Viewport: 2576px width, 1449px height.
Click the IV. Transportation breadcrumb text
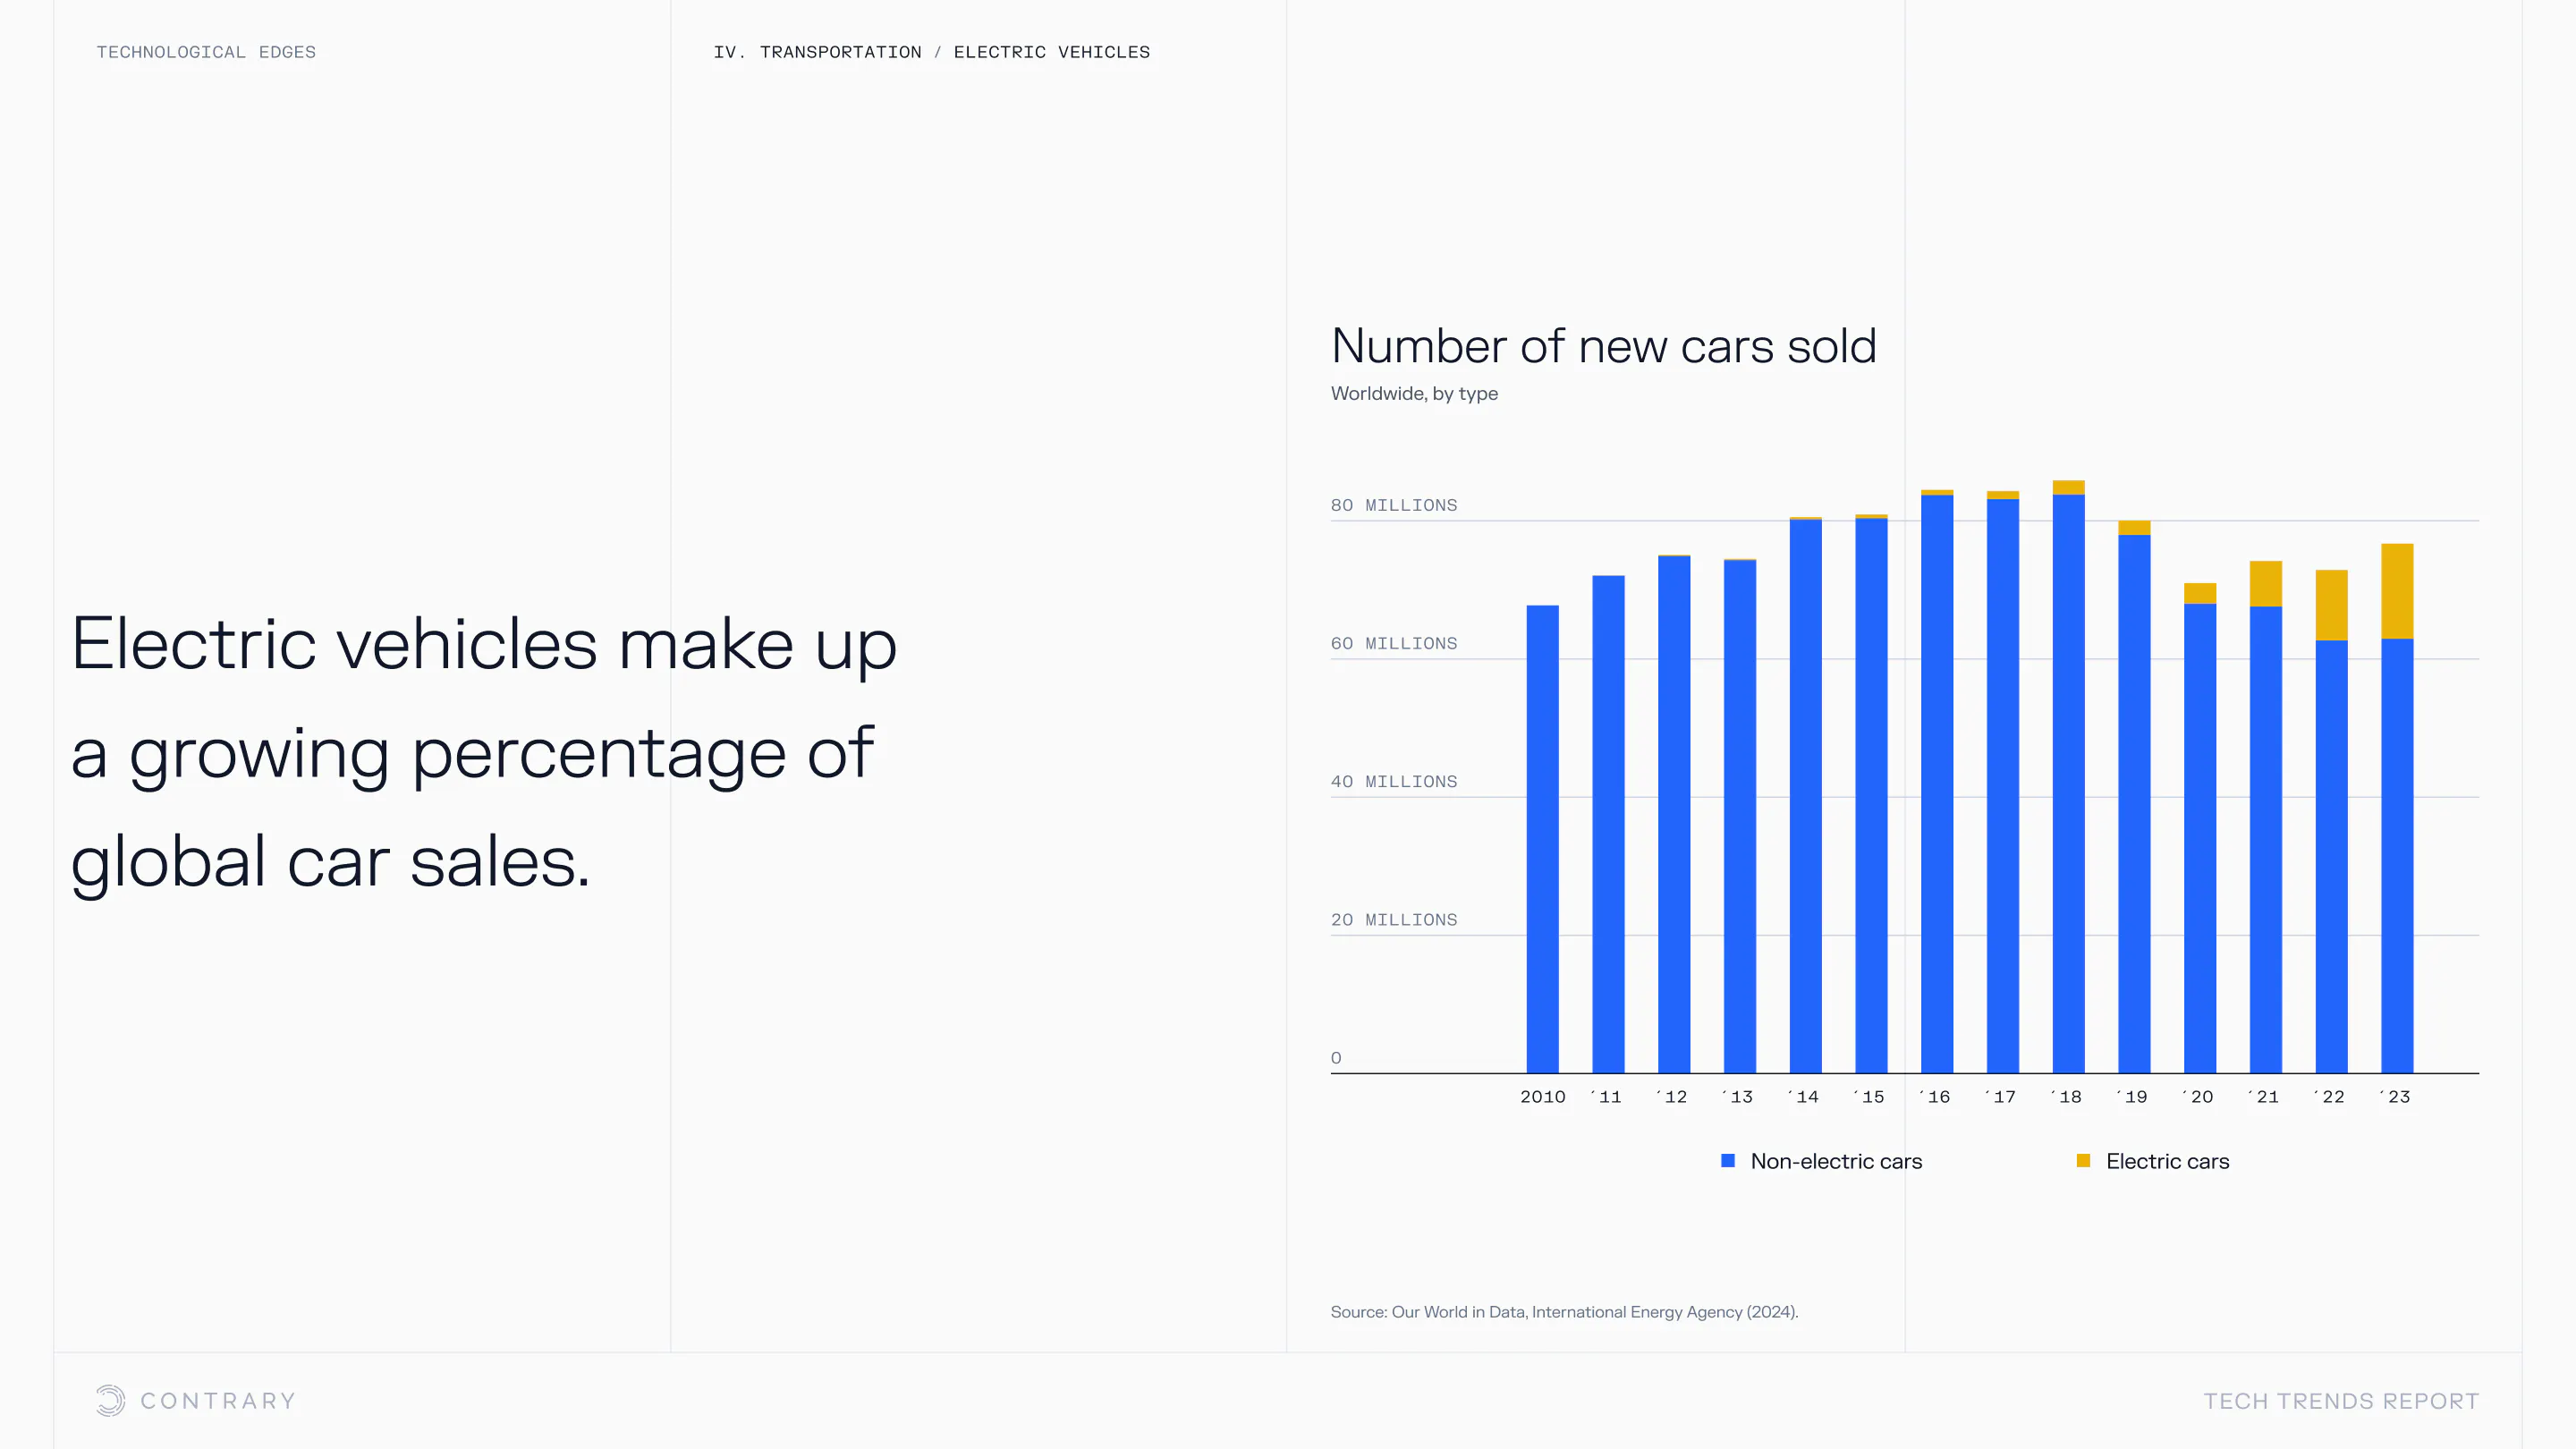817,52
